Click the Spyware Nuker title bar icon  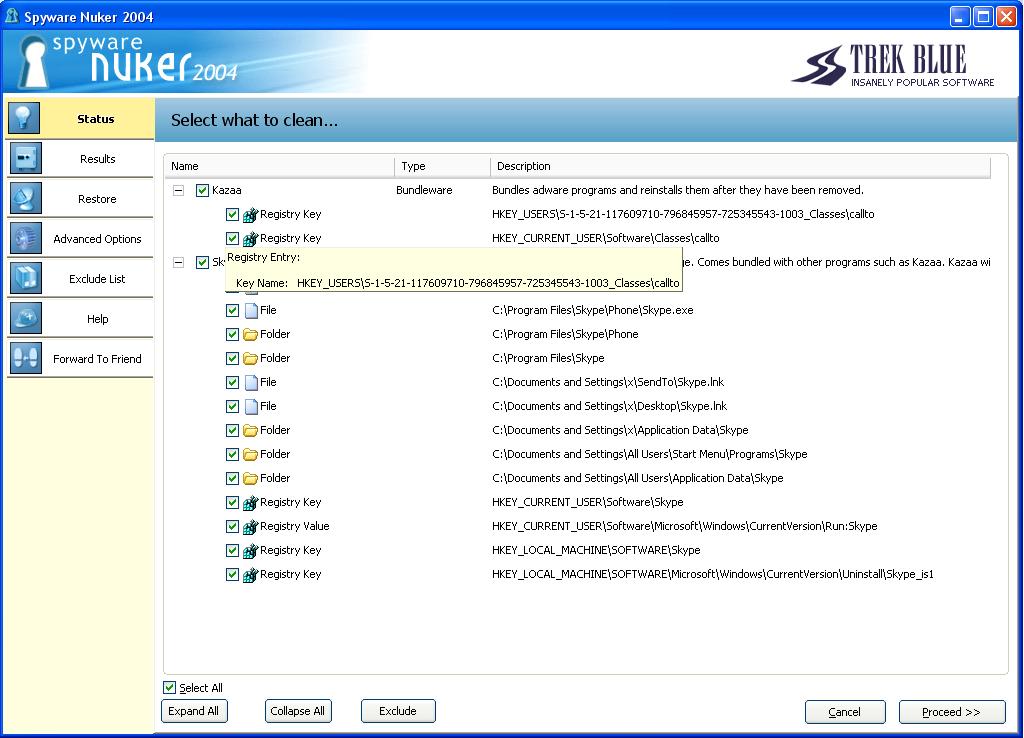12,16
